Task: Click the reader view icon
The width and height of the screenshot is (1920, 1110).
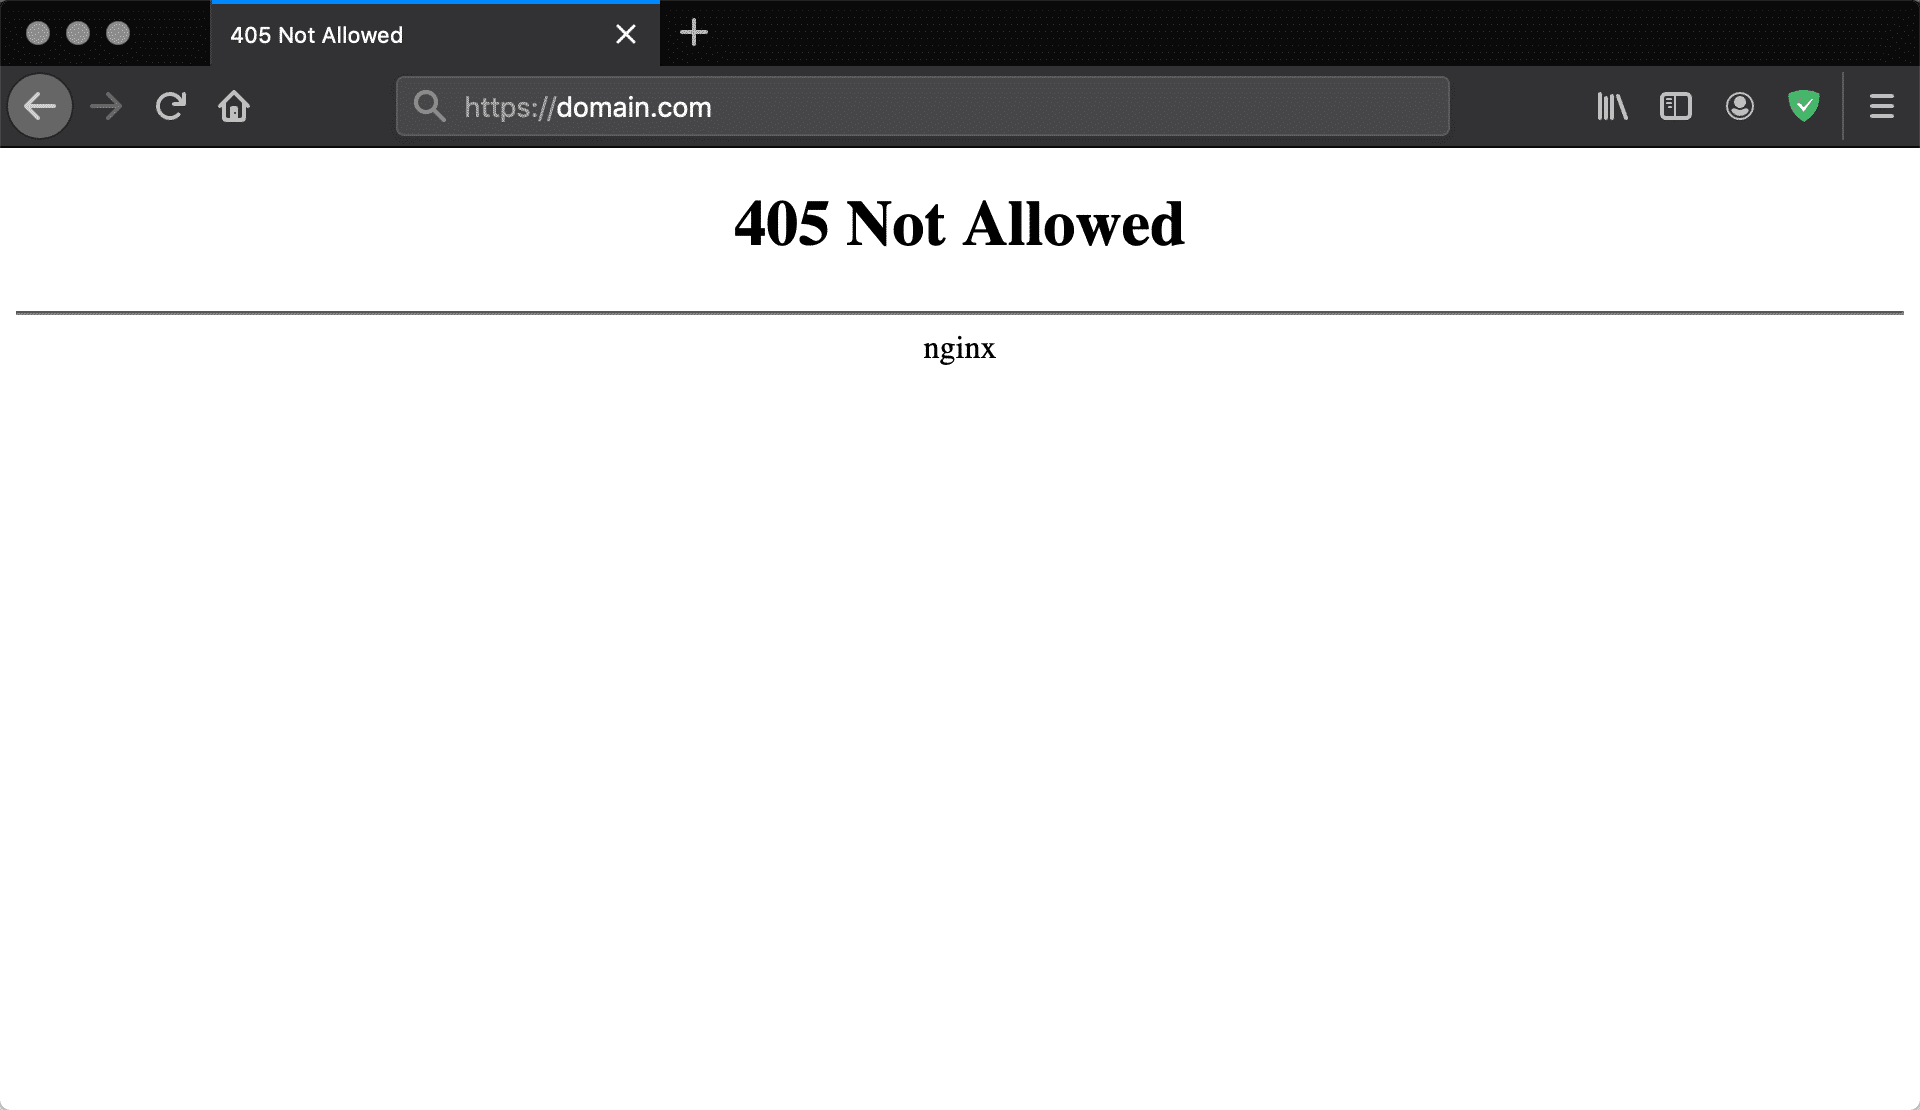Action: point(1674,106)
